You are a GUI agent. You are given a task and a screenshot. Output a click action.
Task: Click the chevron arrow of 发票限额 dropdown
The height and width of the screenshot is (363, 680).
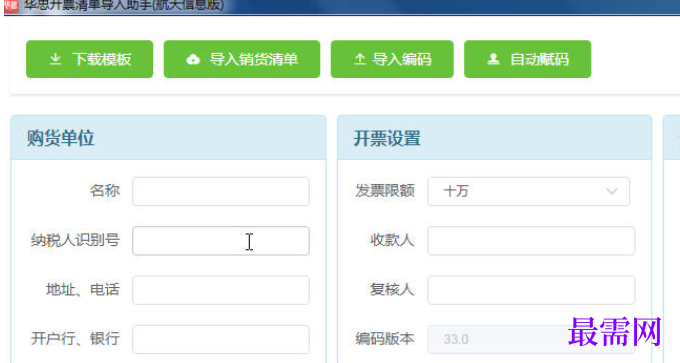click(x=611, y=191)
